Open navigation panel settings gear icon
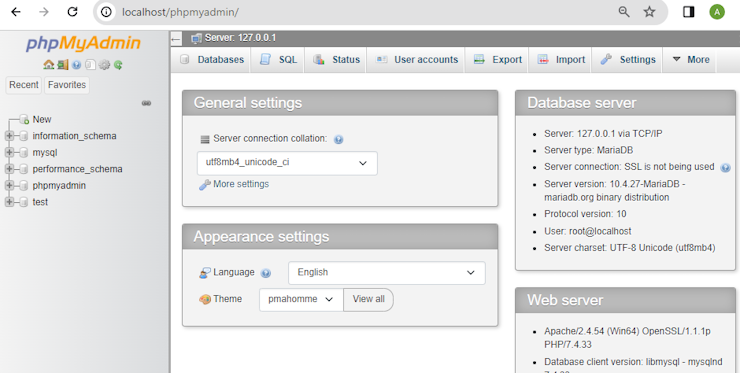 (x=104, y=65)
